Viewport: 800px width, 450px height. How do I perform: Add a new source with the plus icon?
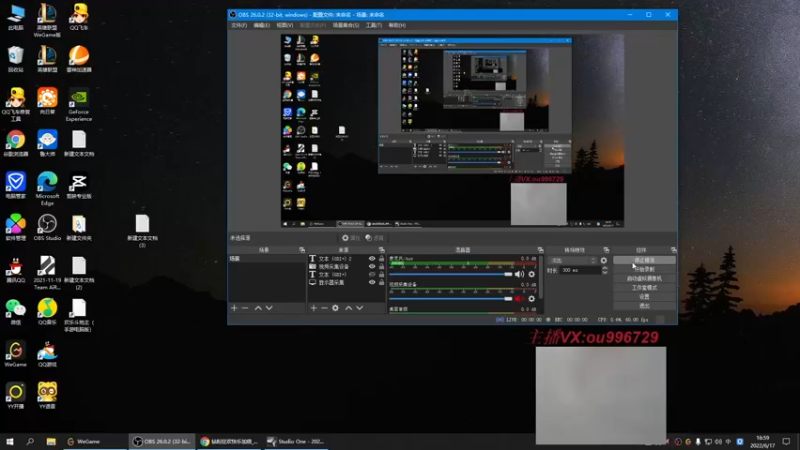click(x=314, y=308)
